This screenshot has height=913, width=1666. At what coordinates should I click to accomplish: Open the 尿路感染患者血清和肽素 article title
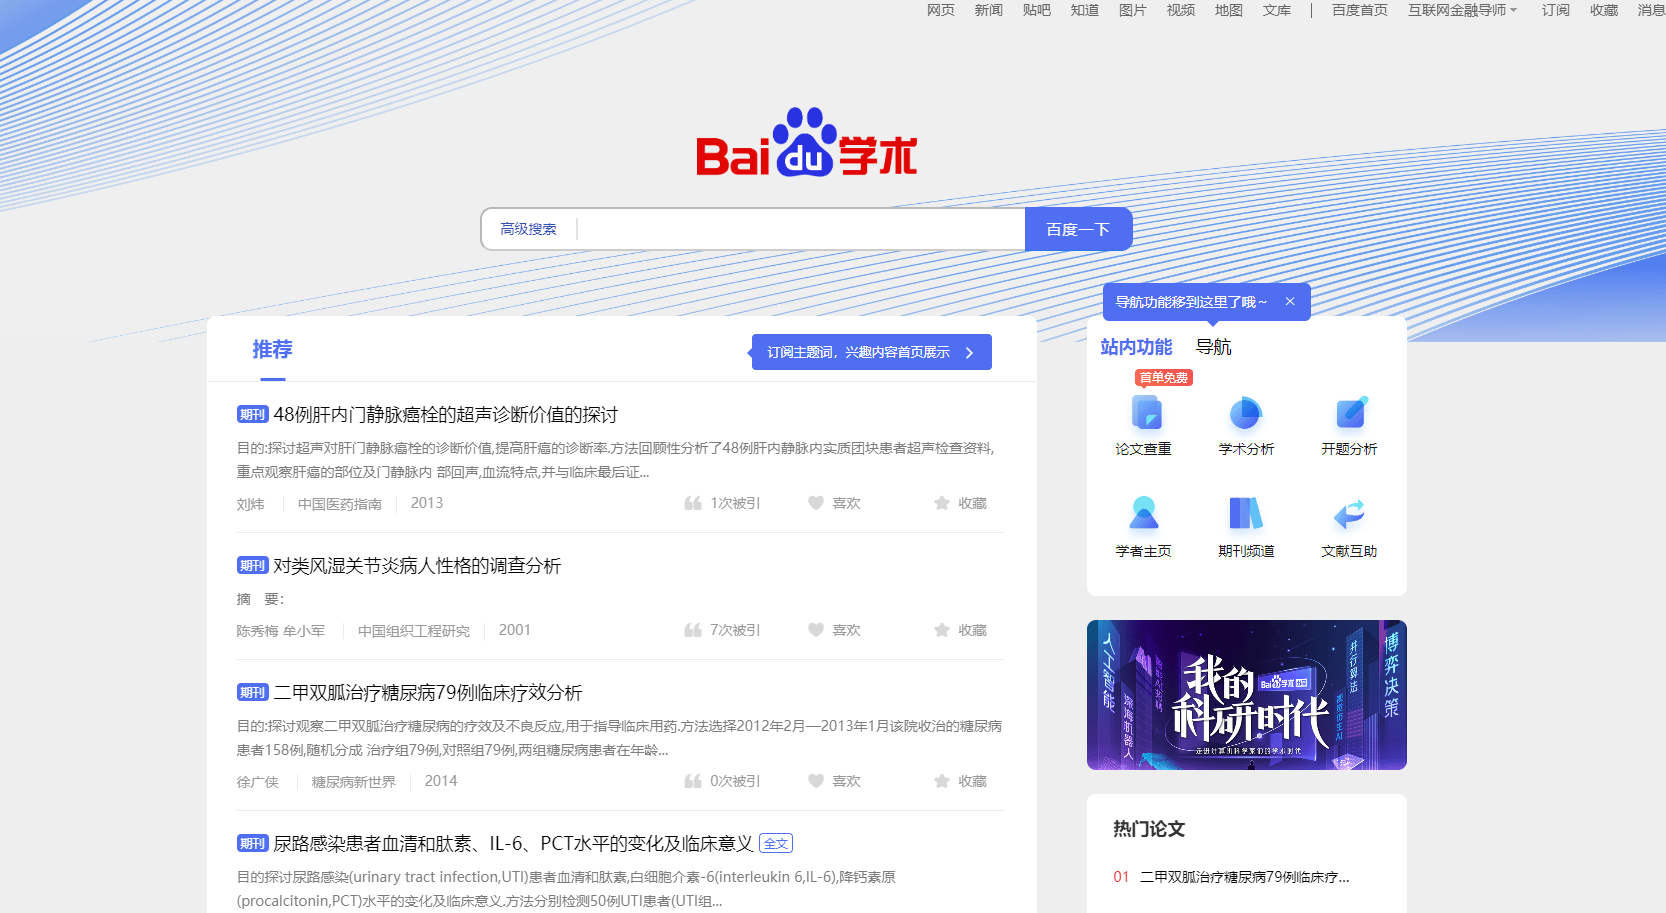pyautogui.click(x=512, y=843)
